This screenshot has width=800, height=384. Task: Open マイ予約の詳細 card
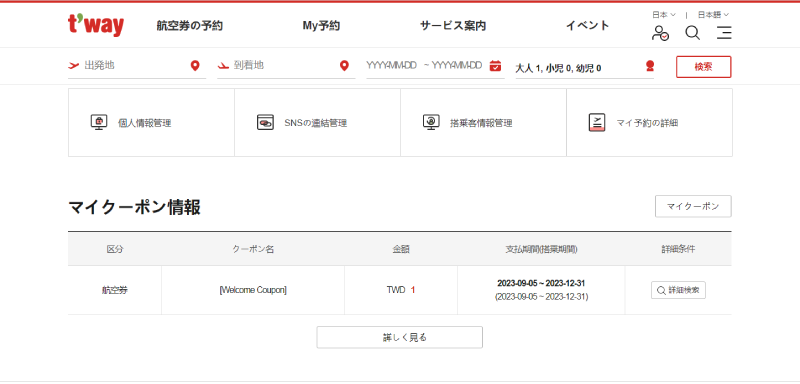tap(649, 122)
